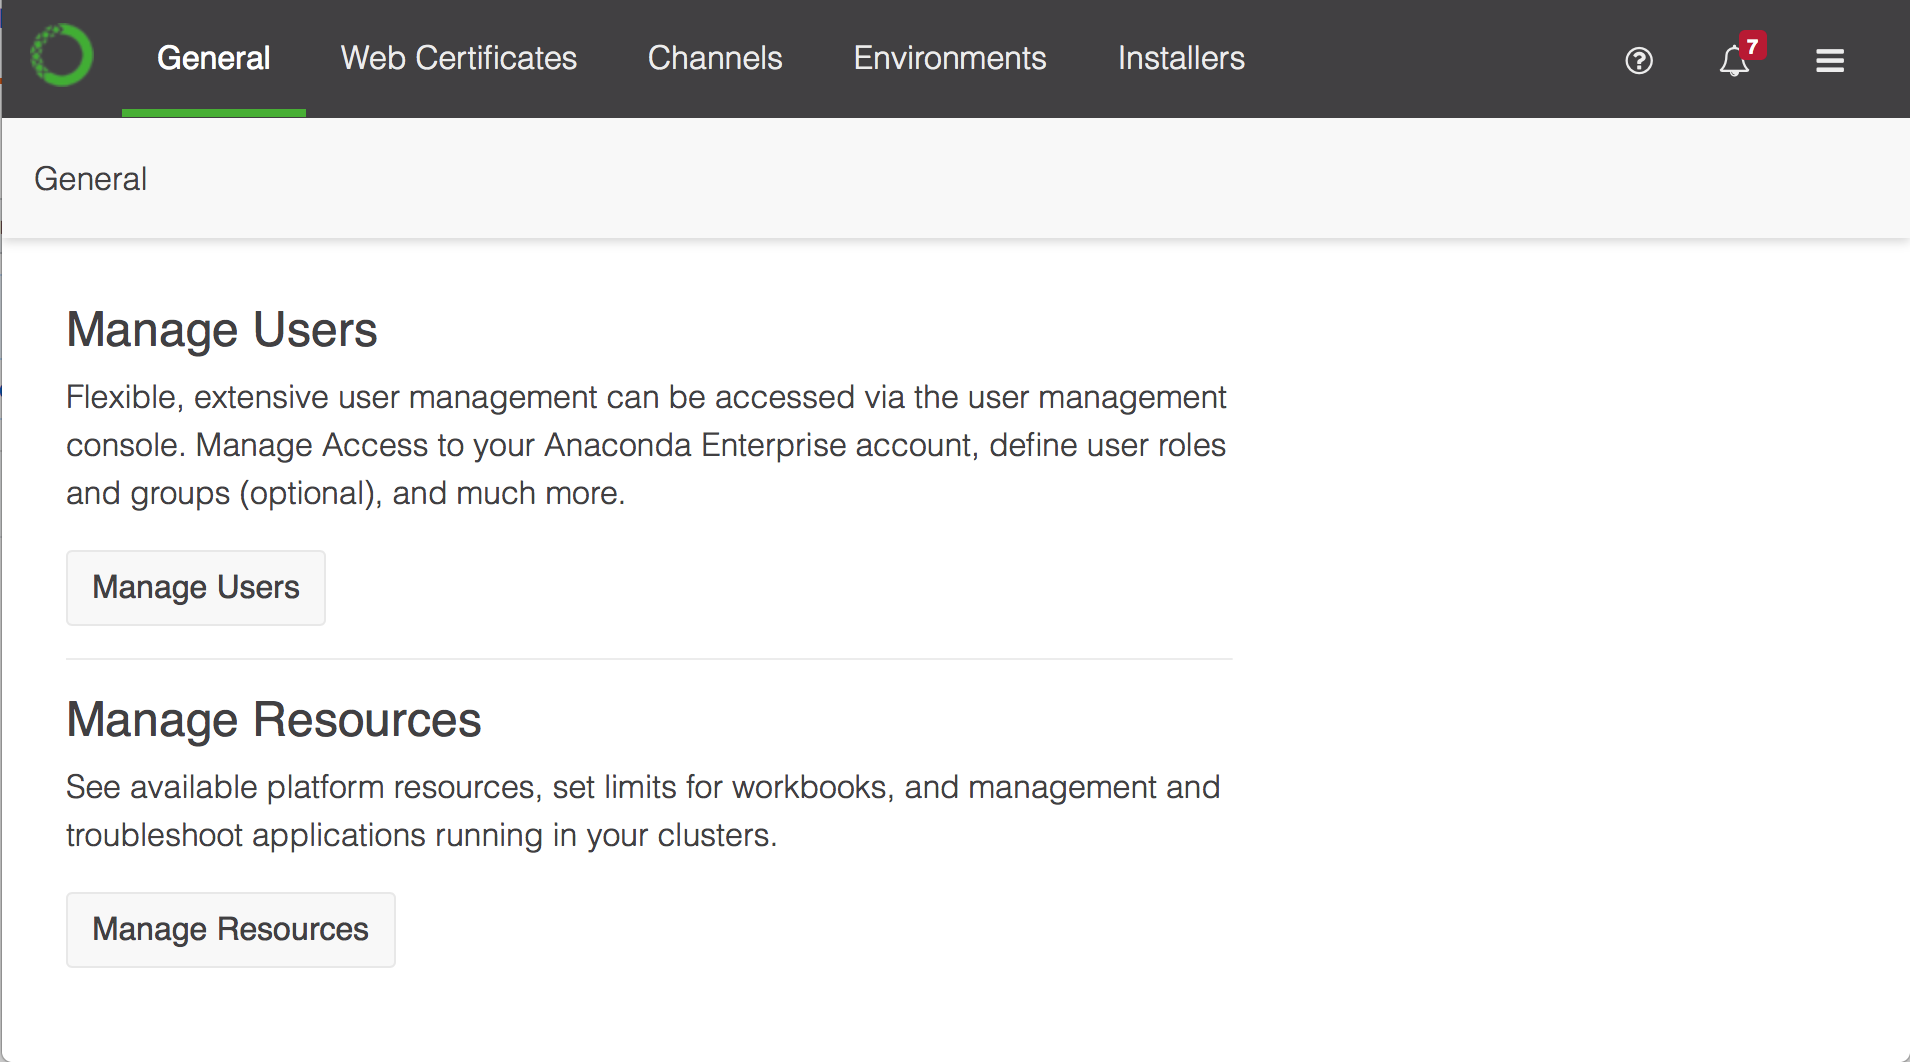Click the platform resources description paragraph
1910x1062 pixels.
[x=643, y=811]
